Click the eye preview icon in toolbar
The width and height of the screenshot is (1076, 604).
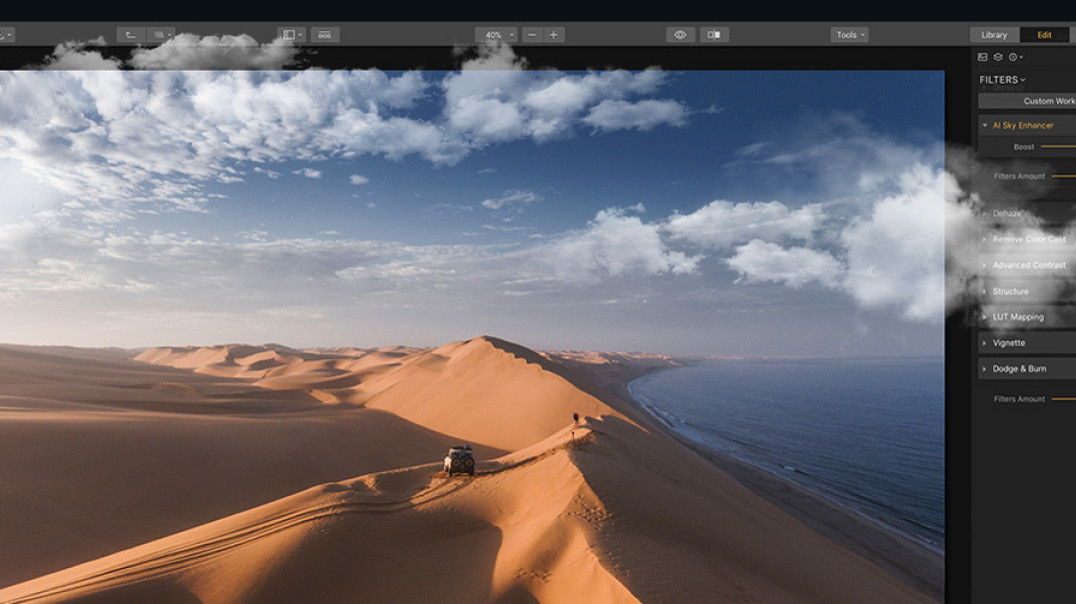(x=680, y=34)
